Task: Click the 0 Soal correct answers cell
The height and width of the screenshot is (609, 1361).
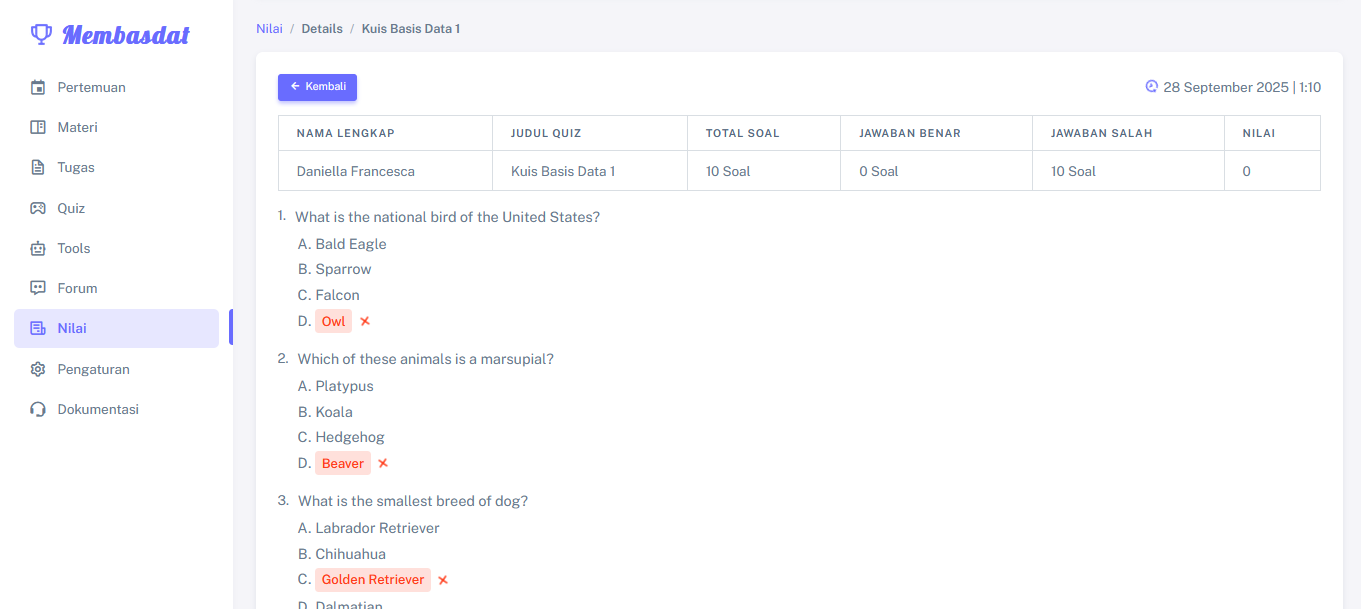Action: point(936,171)
